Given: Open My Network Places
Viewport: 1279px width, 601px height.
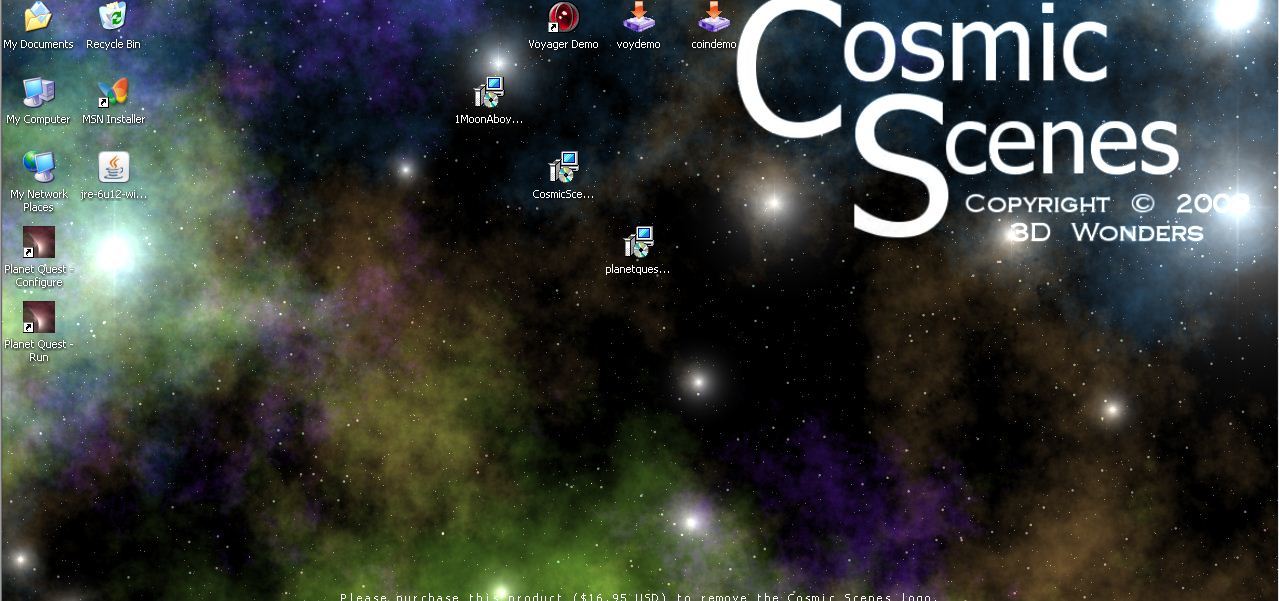Looking at the screenshot, I should (38, 167).
